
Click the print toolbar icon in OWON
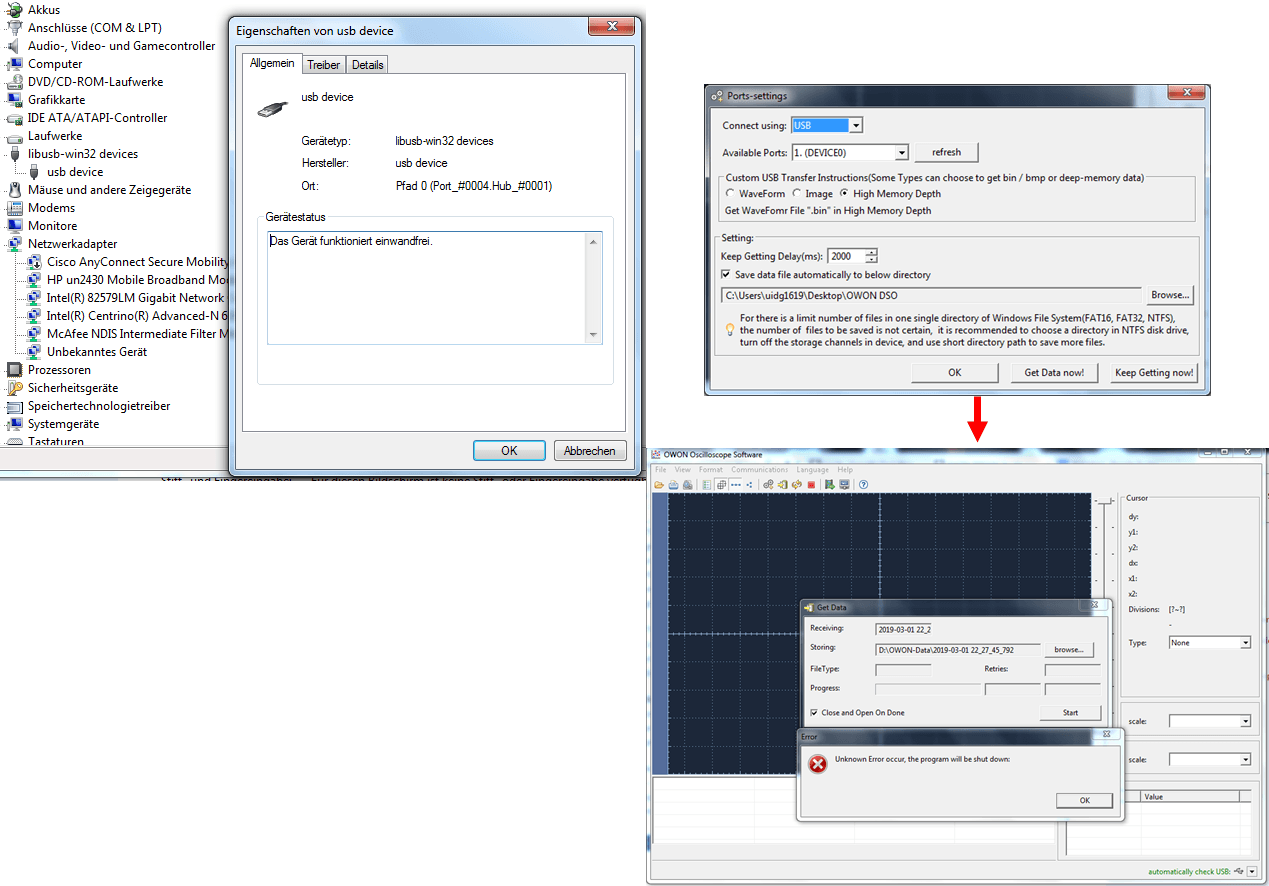coord(672,485)
